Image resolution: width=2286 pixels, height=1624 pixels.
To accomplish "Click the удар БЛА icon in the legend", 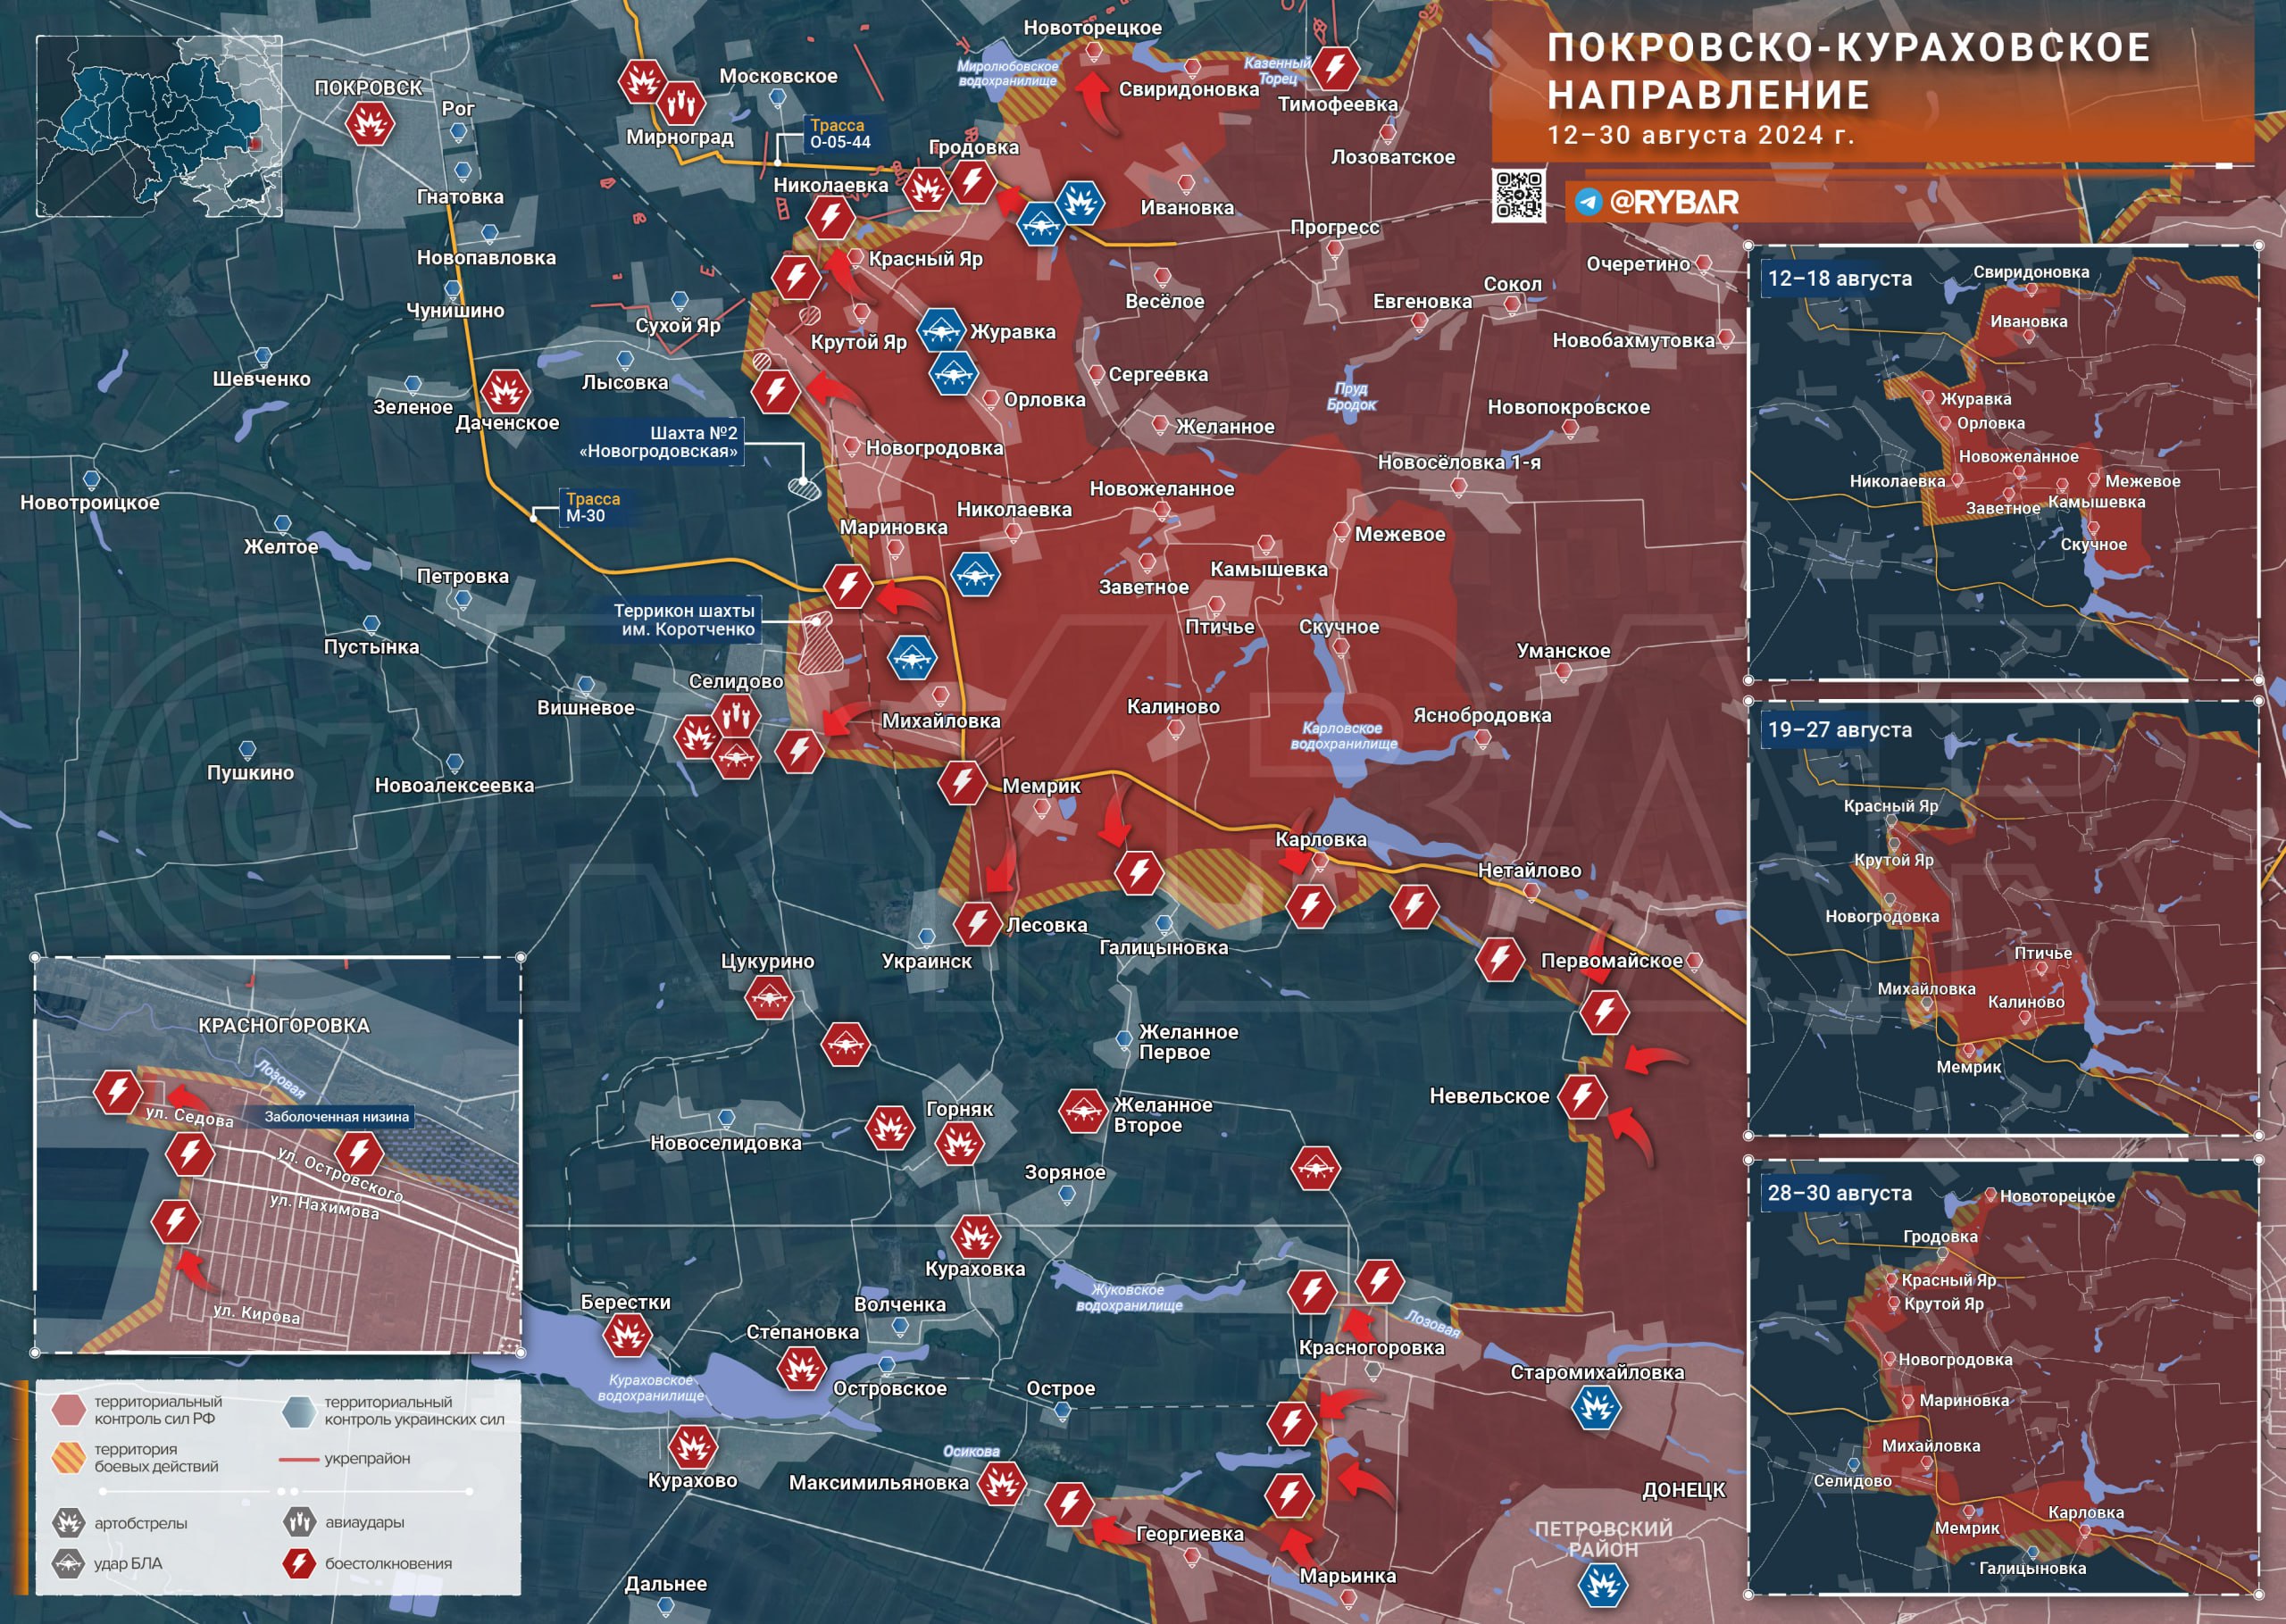I will (x=68, y=1563).
